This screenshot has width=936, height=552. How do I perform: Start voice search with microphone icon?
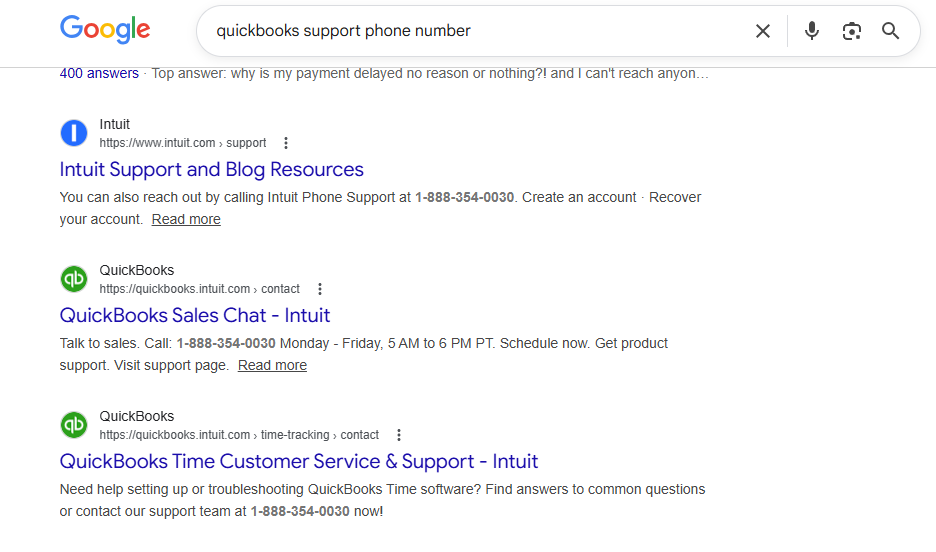tap(812, 31)
